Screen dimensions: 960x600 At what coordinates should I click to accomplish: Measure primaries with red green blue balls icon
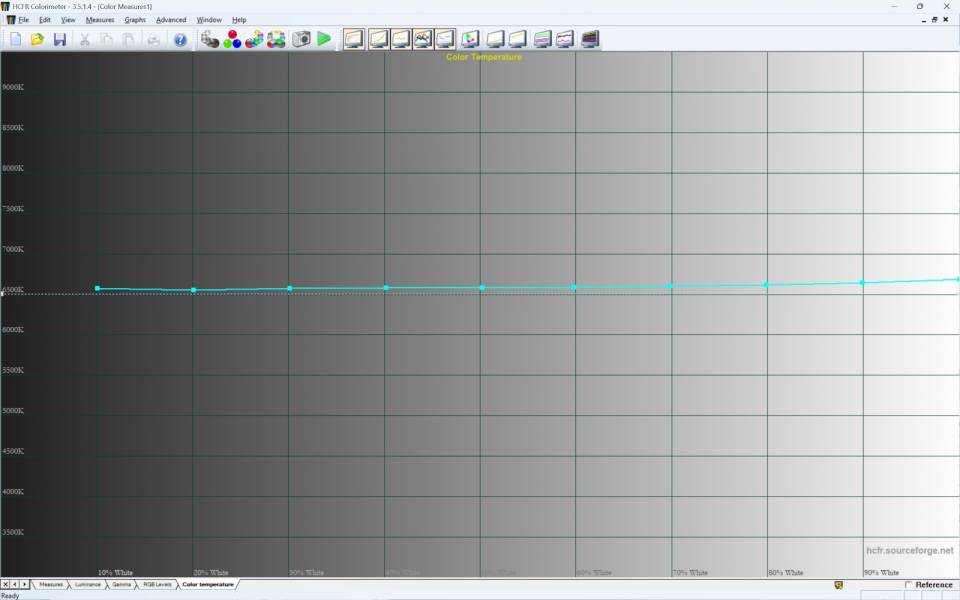tap(232, 39)
